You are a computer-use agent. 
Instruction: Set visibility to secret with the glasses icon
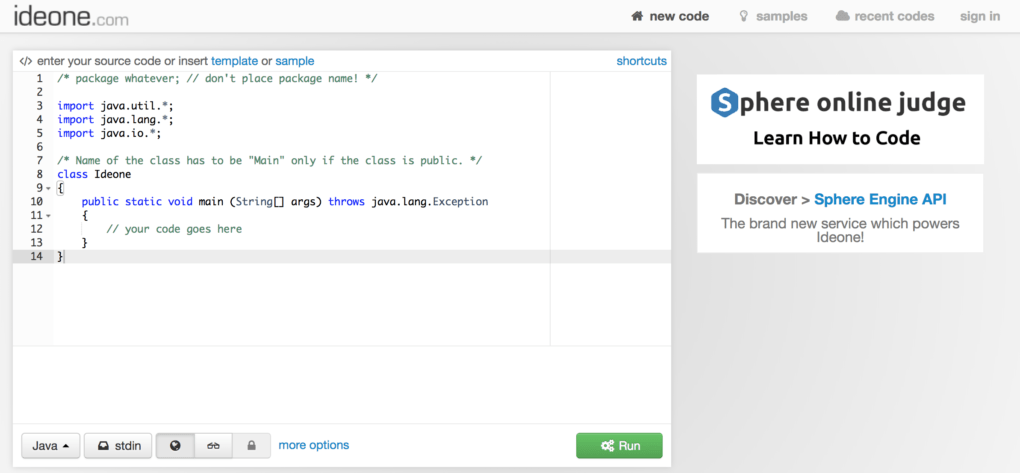[213, 446]
